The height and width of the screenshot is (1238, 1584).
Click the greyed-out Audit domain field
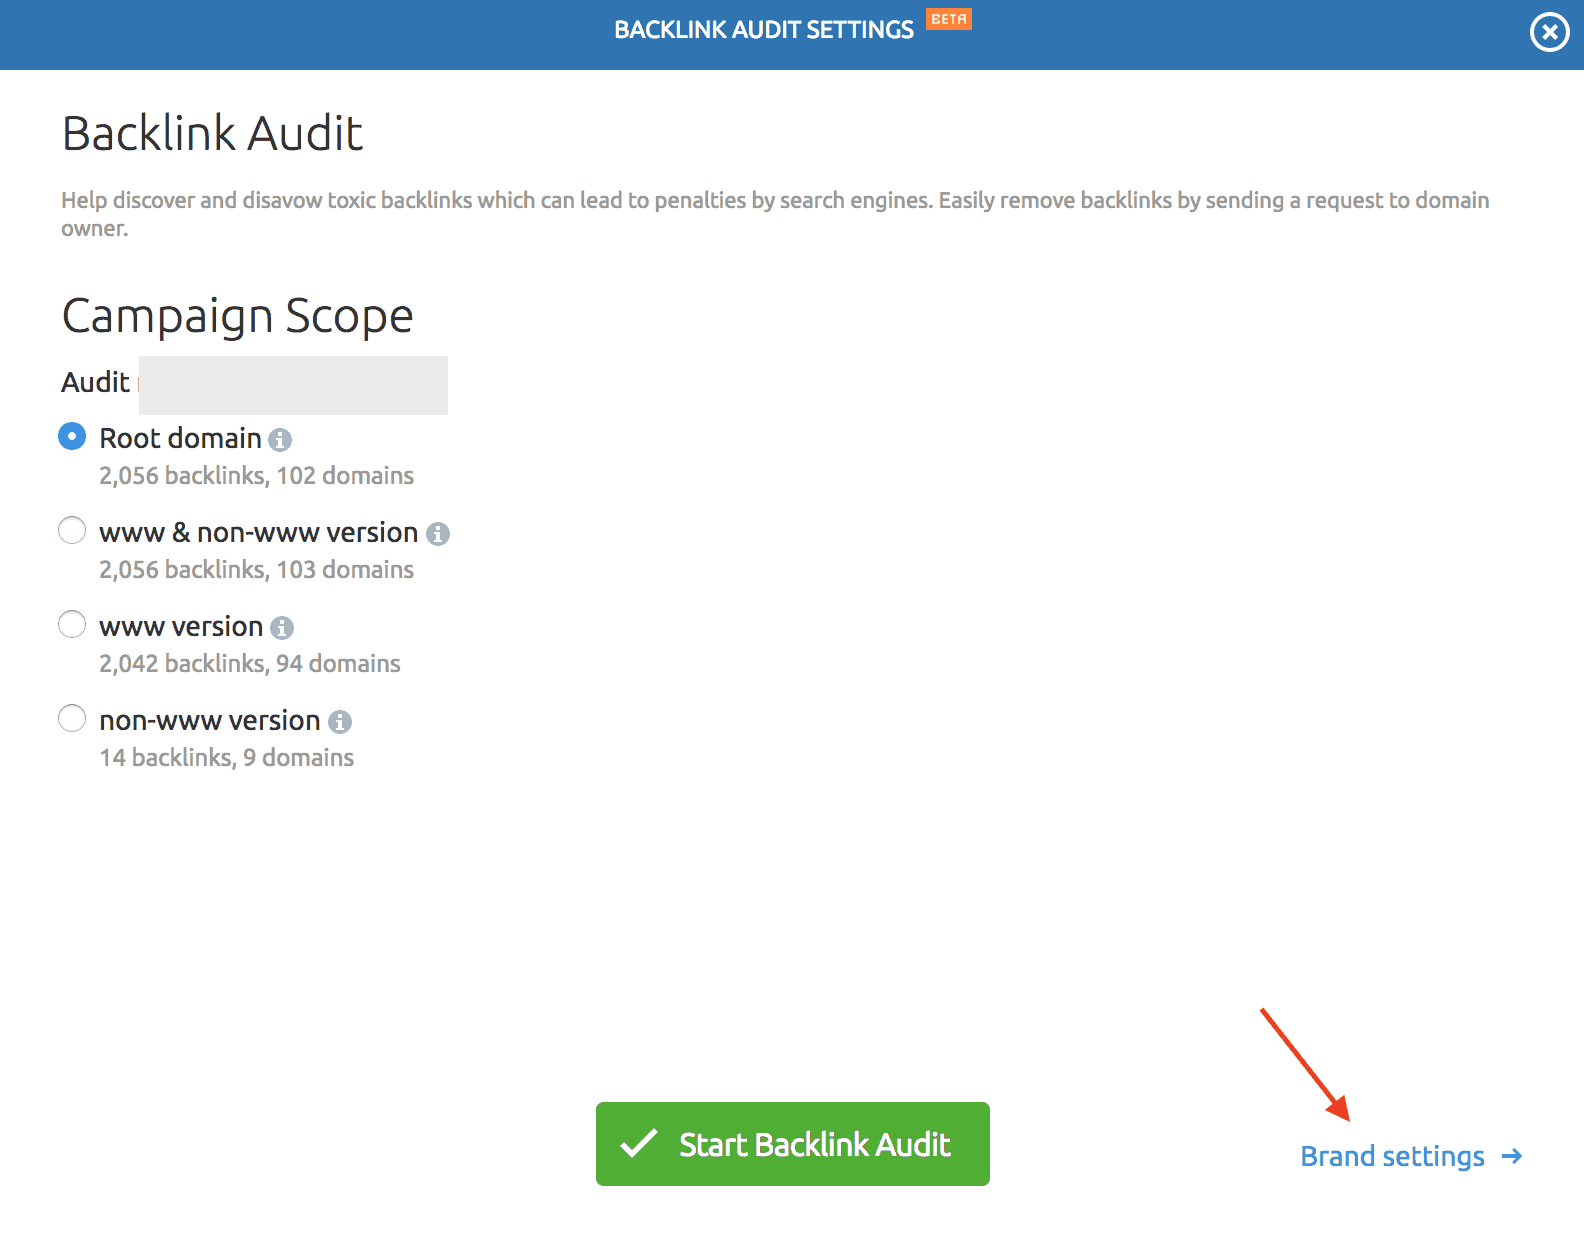[x=293, y=385]
